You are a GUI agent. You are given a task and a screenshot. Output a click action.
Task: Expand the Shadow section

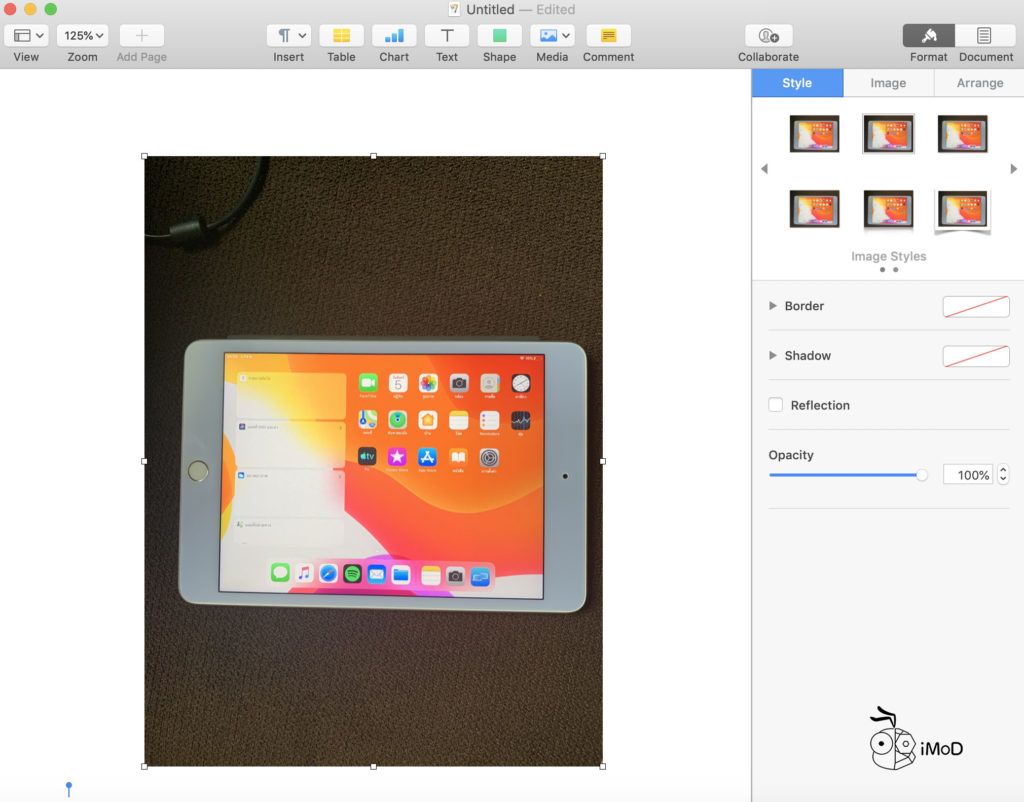coord(772,356)
